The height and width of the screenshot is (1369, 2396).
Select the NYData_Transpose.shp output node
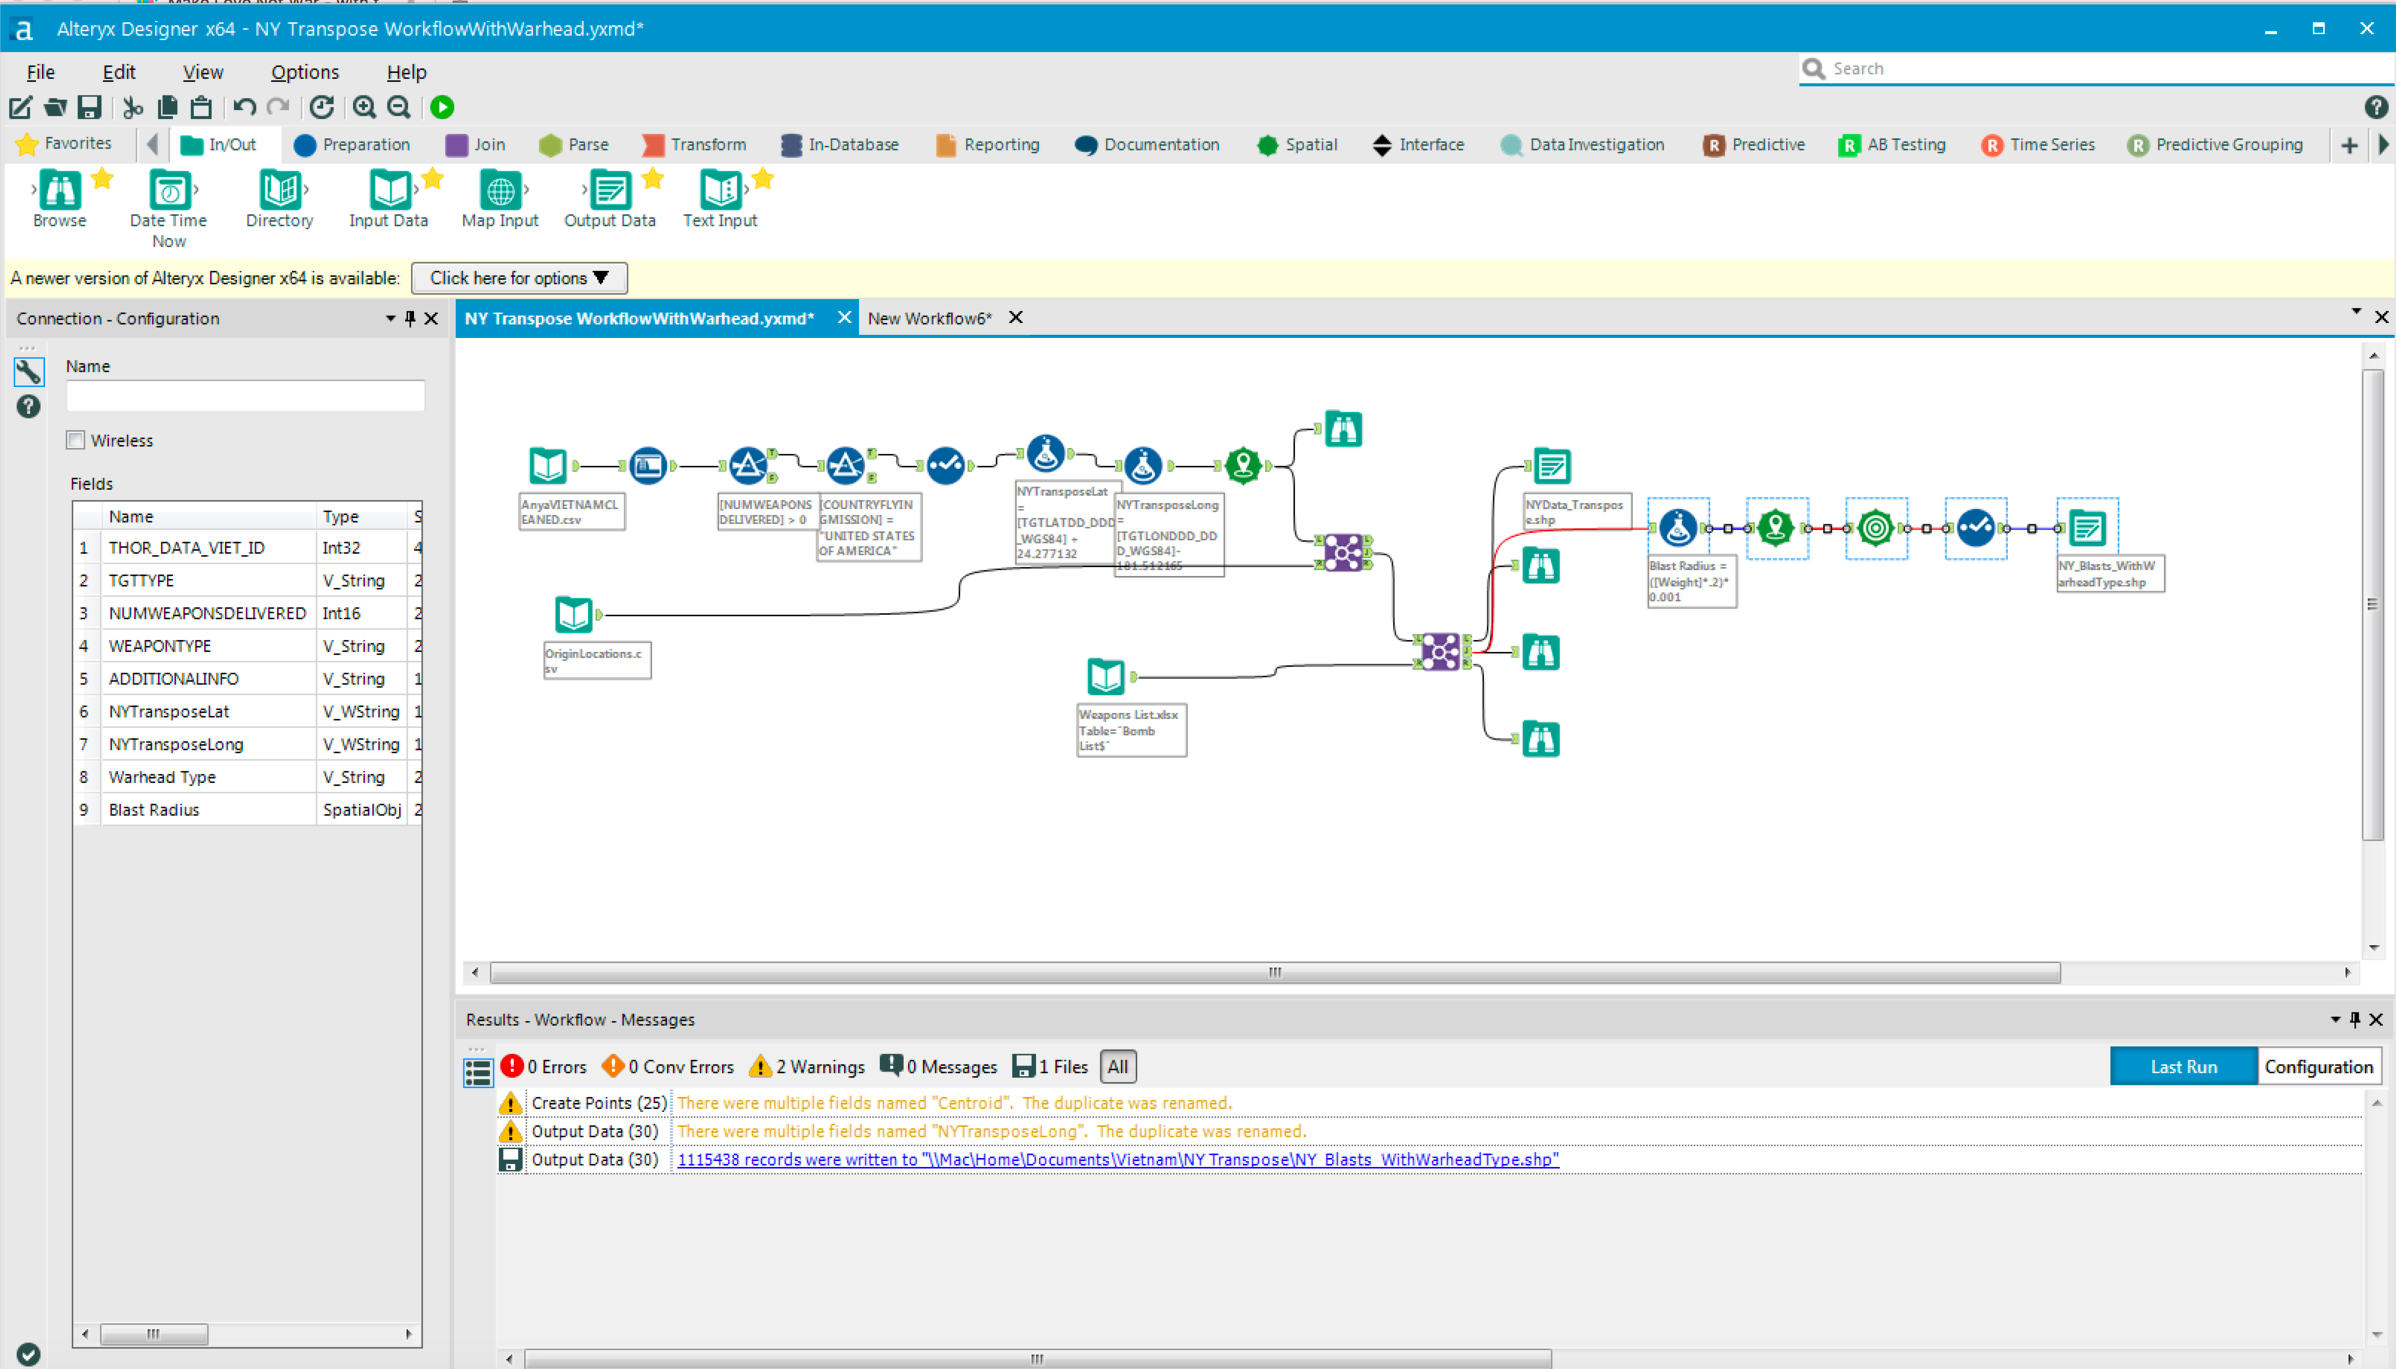(x=1552, y=465)
